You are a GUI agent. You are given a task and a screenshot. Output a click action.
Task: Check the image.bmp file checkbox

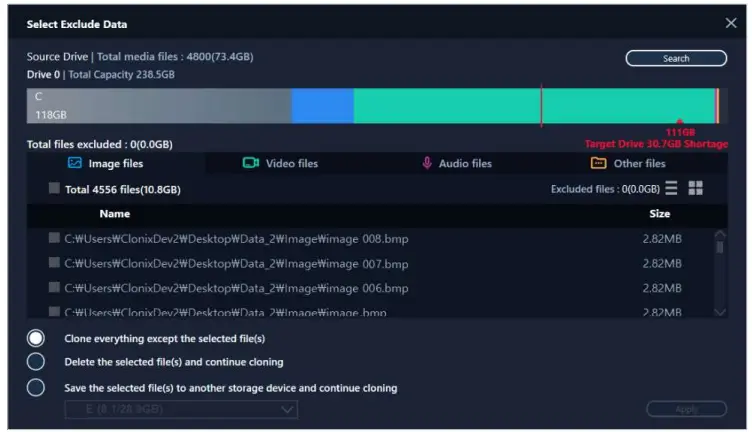[54, 312]
